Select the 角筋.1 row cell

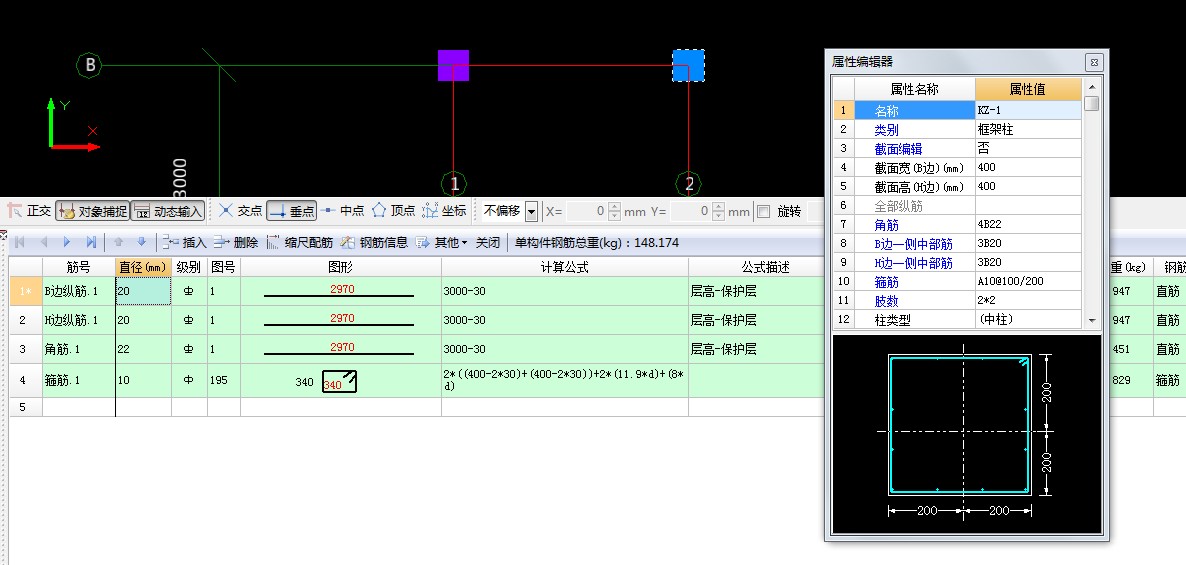[x=79, y=349]
